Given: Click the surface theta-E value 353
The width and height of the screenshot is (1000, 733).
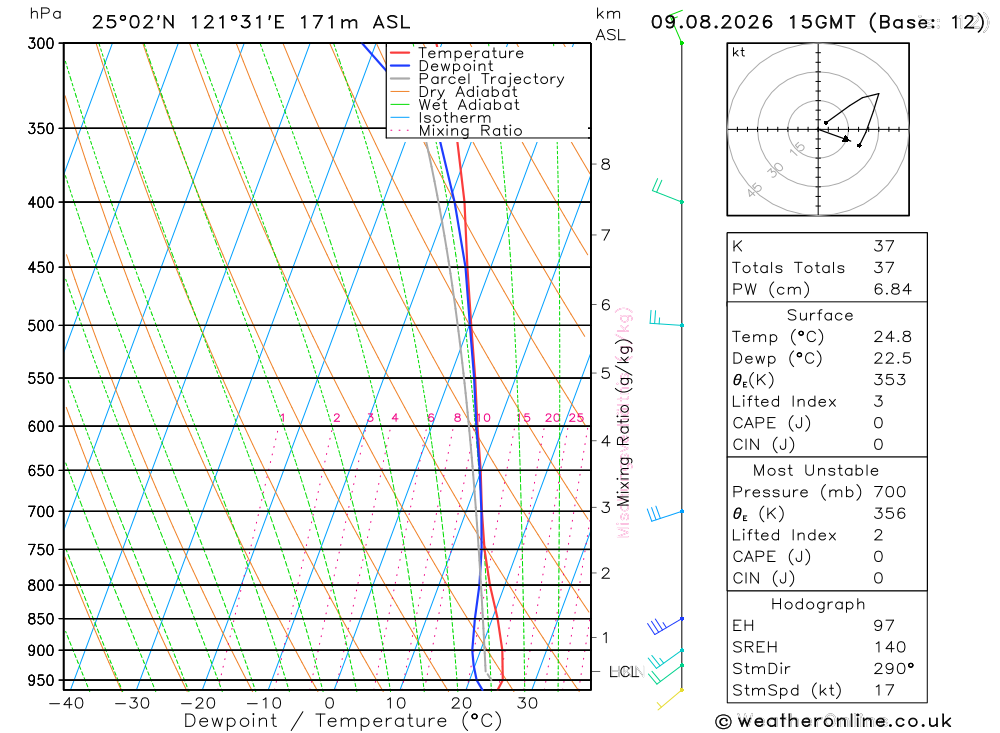Looking at the screenshot, I should (890, 380).
